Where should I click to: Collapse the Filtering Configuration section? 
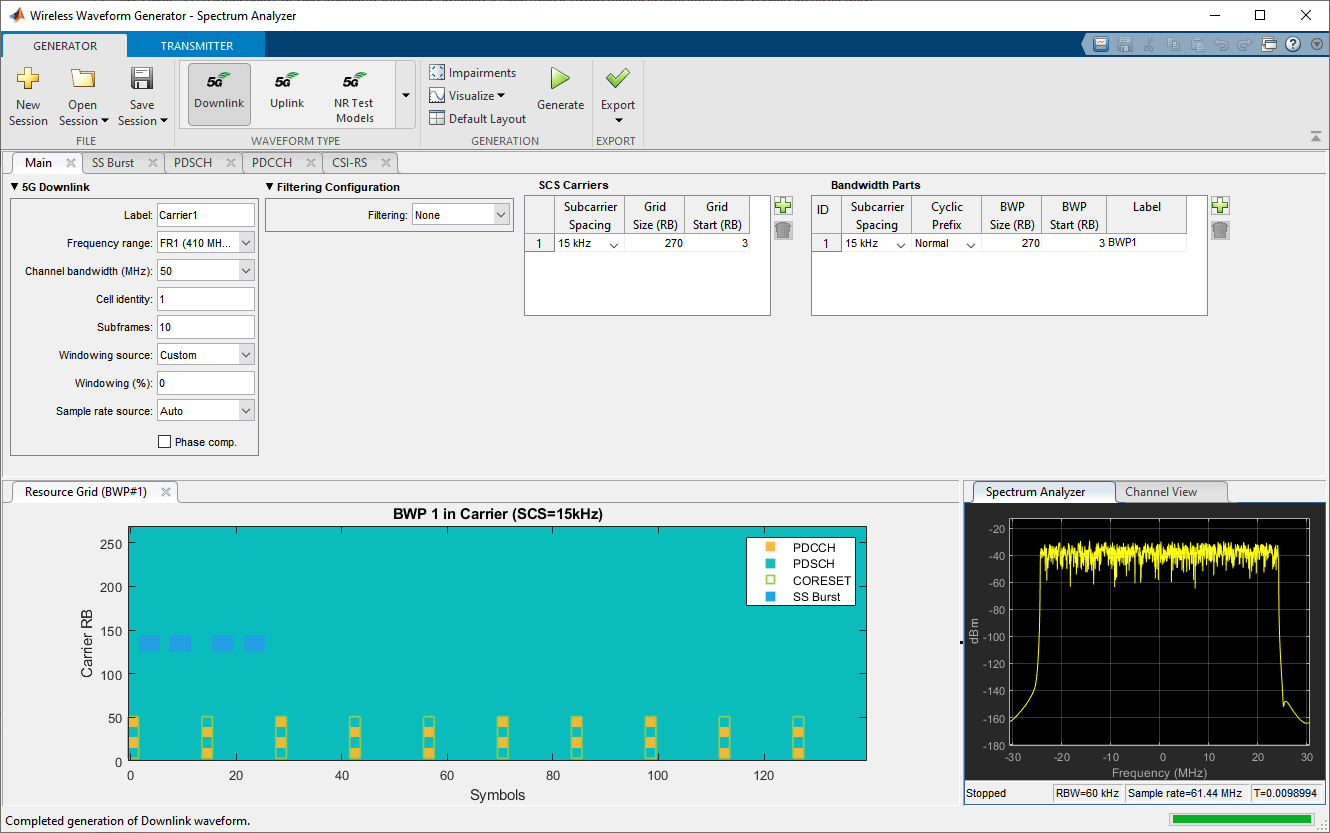[270, 187]
